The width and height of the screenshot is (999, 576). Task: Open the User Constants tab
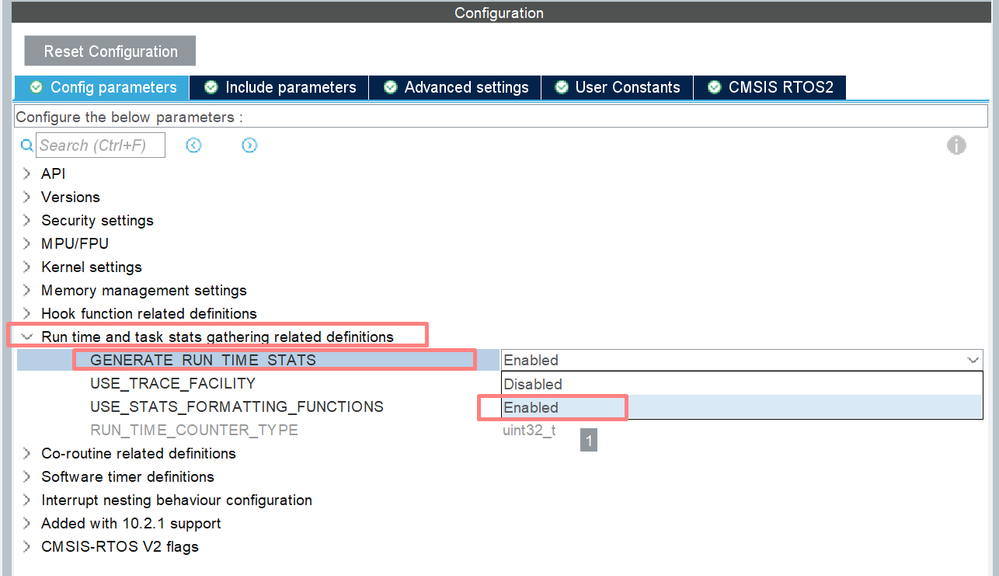pos(617,87)
